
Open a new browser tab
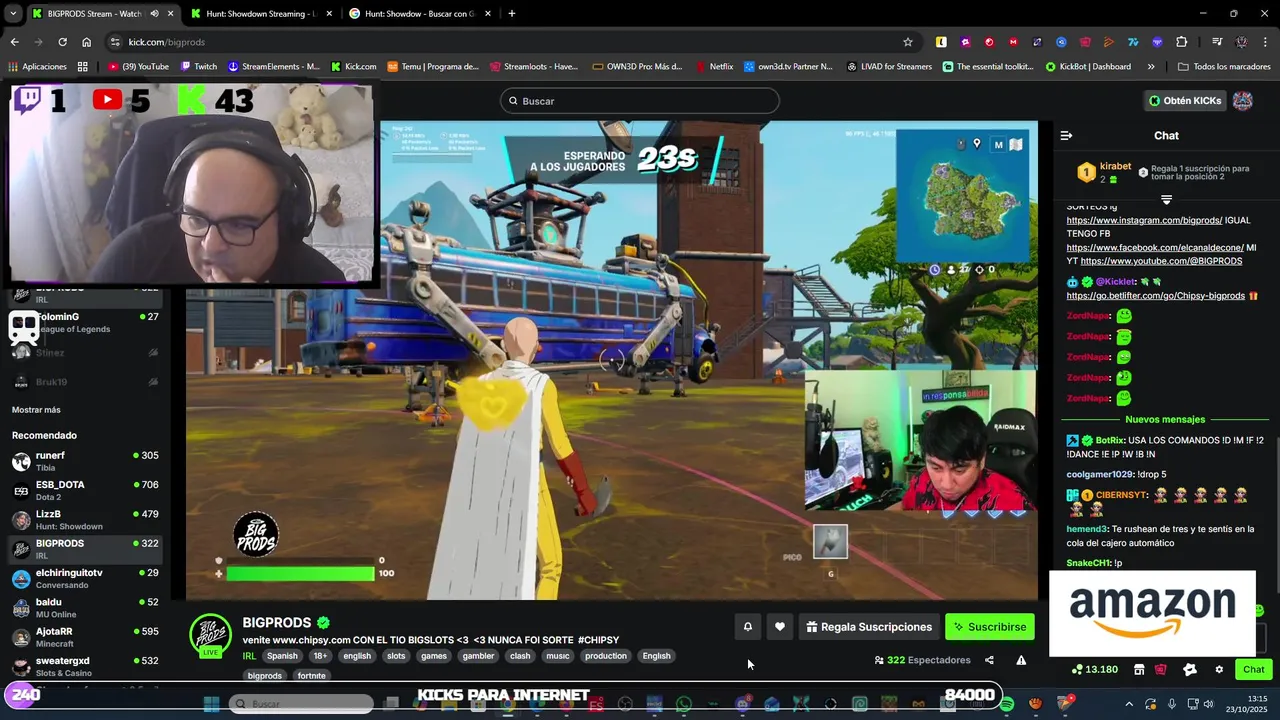tap(512, 14)
